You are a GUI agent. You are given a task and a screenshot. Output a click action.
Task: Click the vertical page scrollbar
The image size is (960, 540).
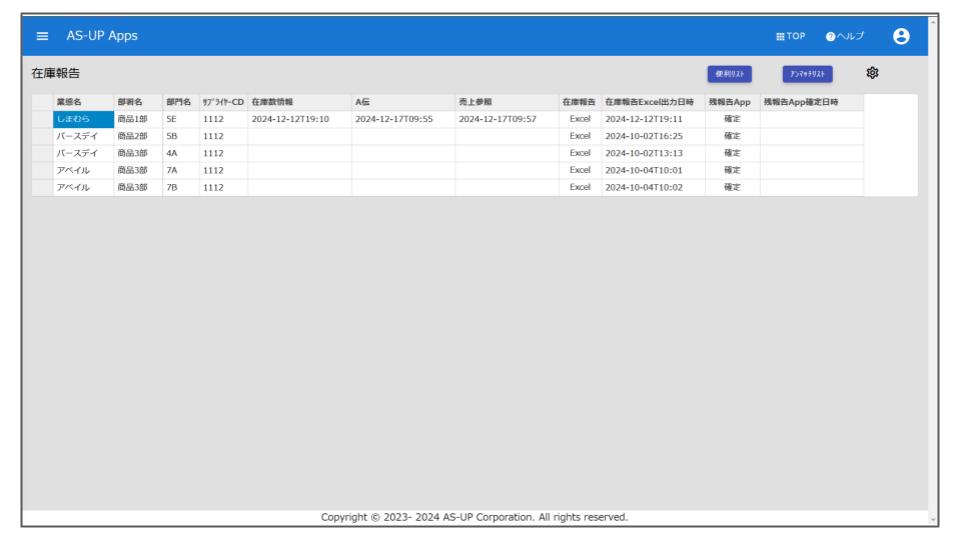click(x=934, y=270)
